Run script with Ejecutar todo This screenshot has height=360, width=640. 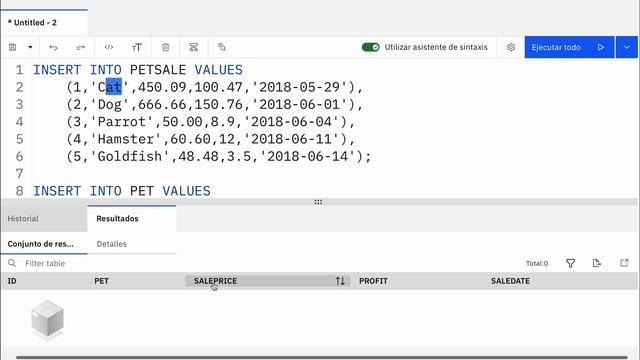point(569,47)
